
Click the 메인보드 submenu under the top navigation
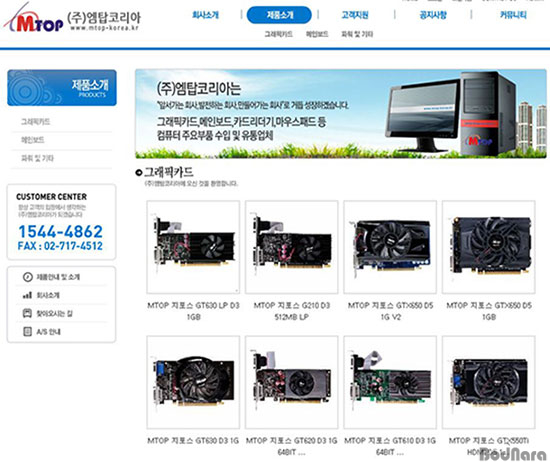(317, 34)
